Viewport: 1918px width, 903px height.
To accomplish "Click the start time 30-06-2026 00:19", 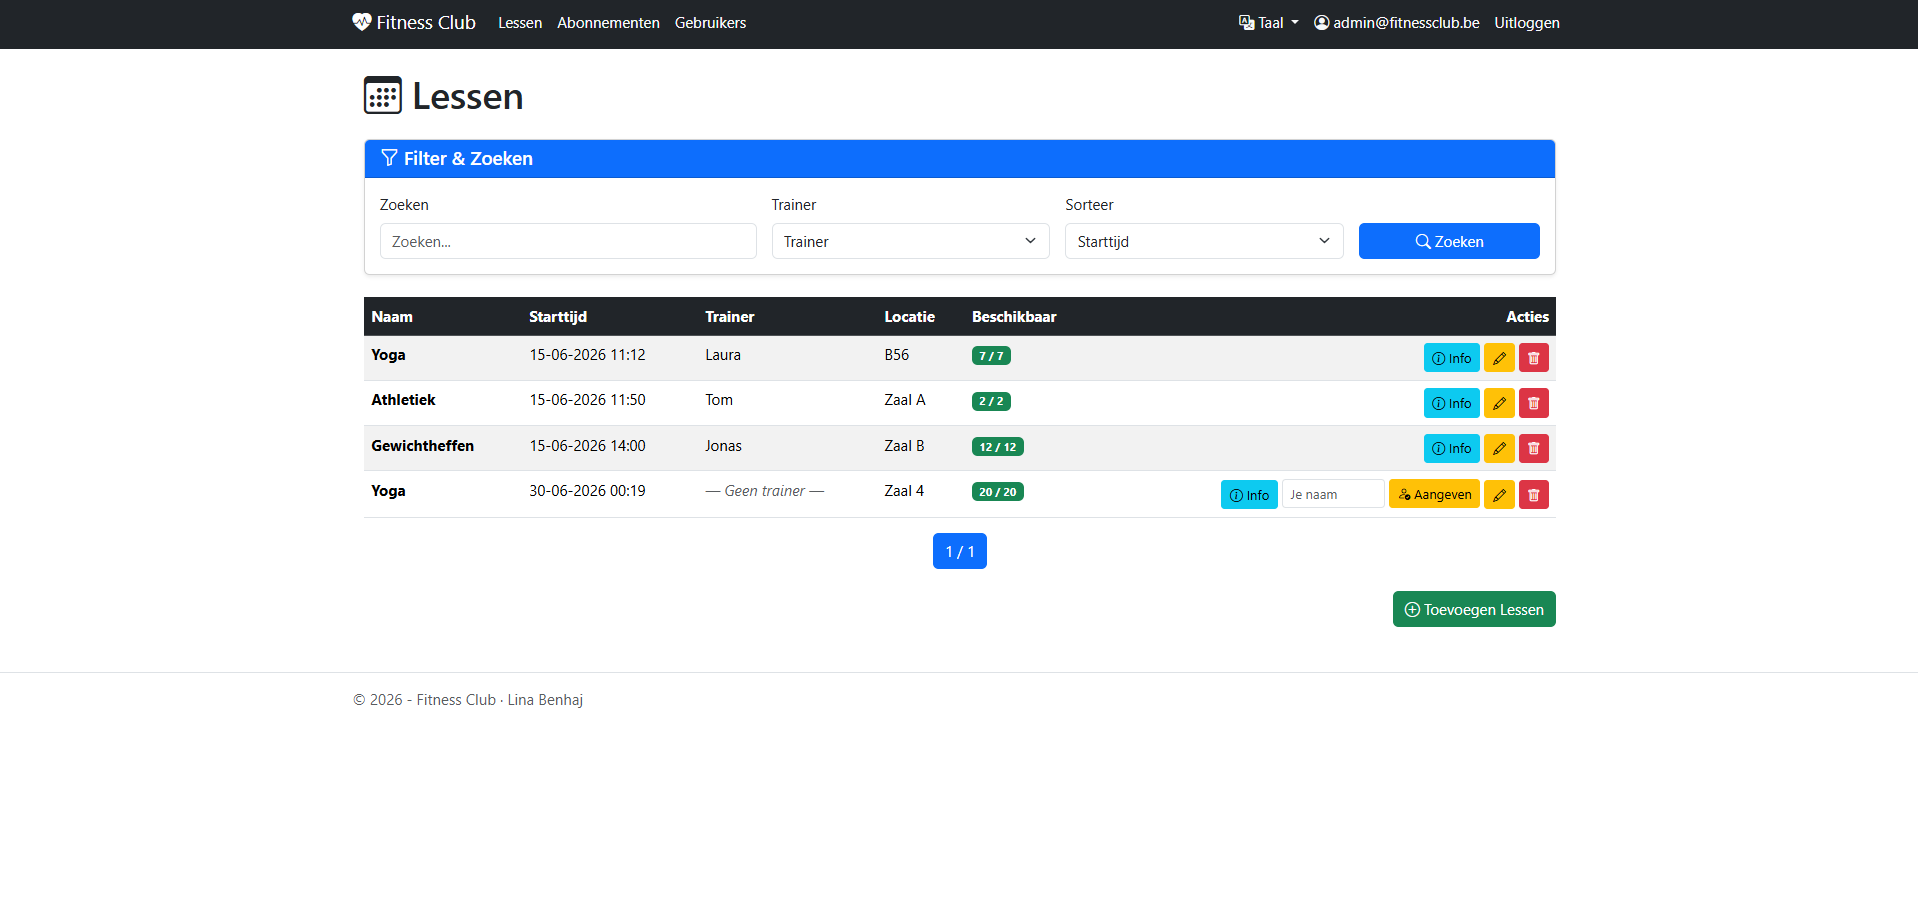I will point(587,490).
